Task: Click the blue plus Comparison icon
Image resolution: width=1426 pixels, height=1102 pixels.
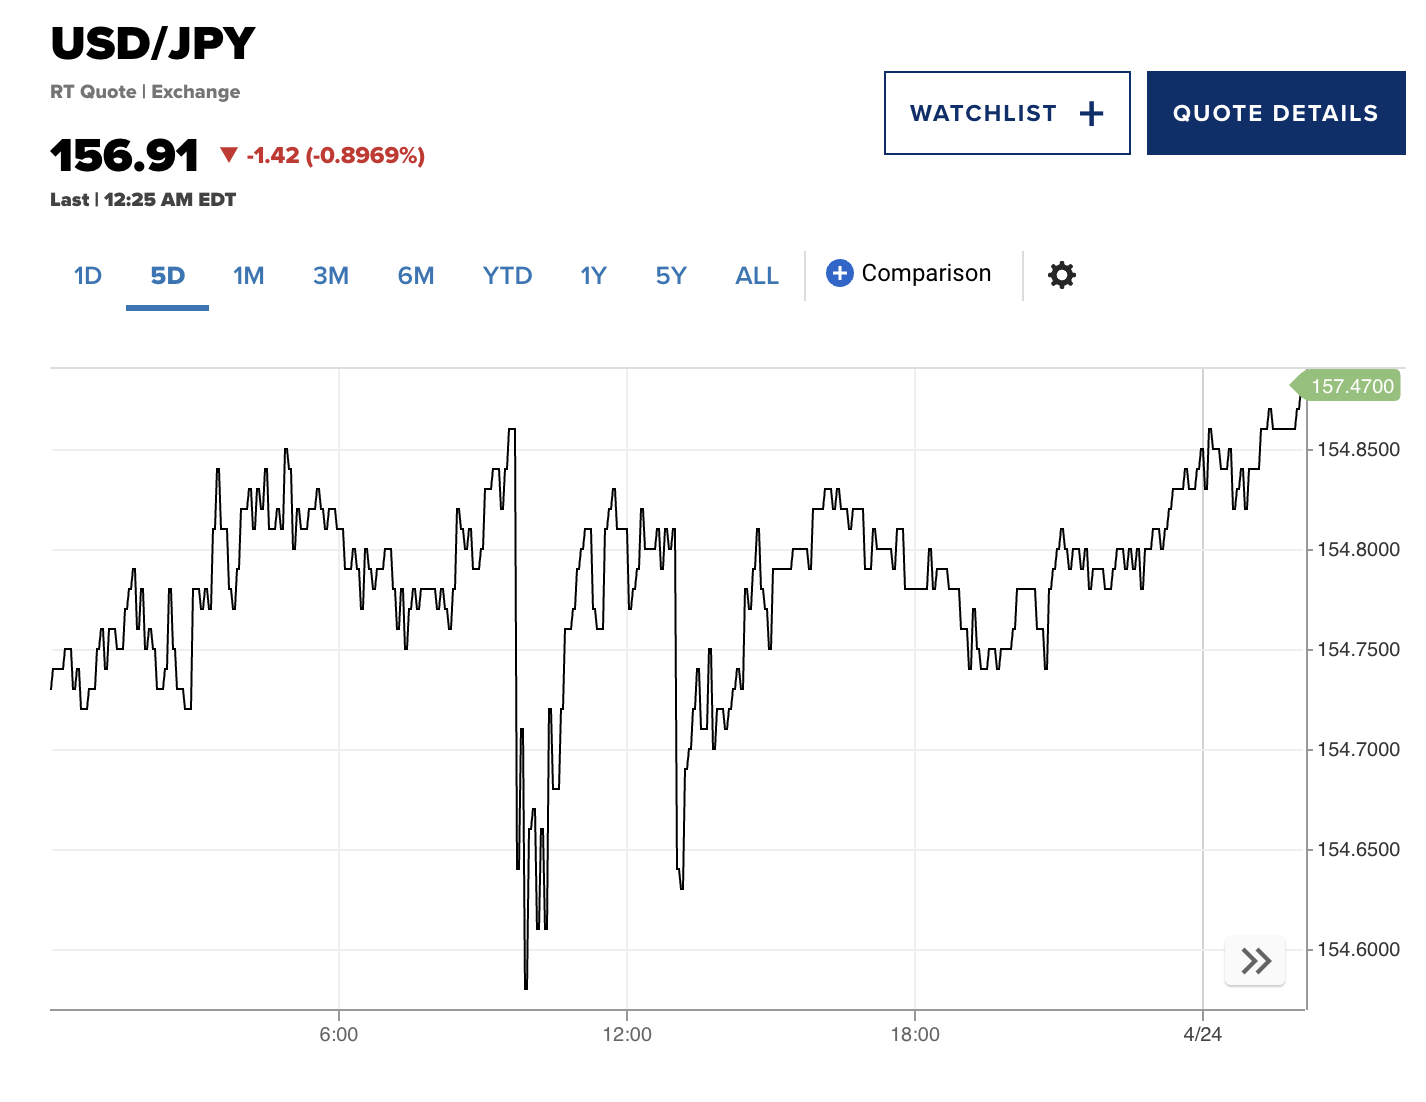Action: 840,273
